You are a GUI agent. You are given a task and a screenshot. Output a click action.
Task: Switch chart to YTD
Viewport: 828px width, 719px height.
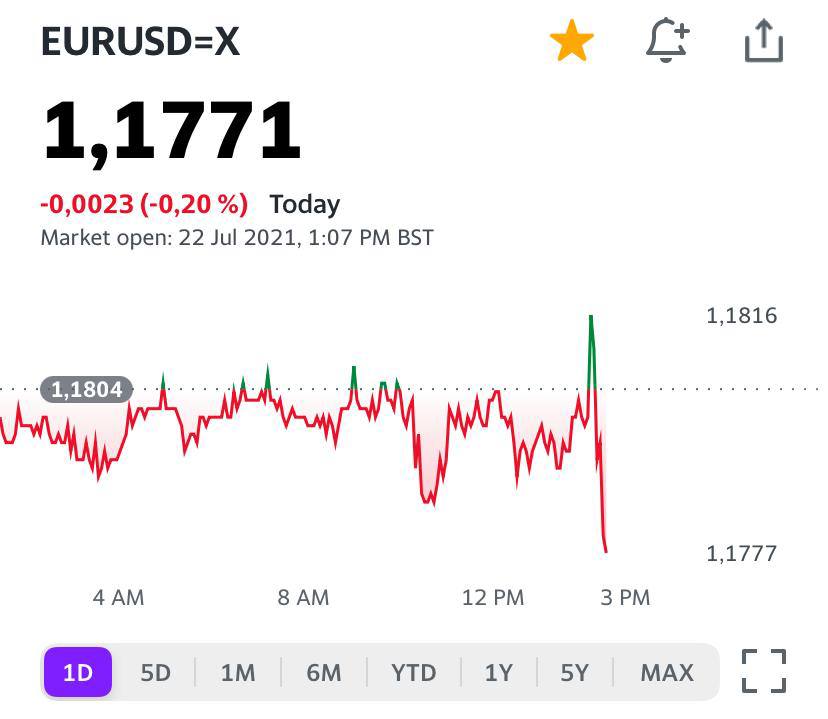tap(414, 672)
